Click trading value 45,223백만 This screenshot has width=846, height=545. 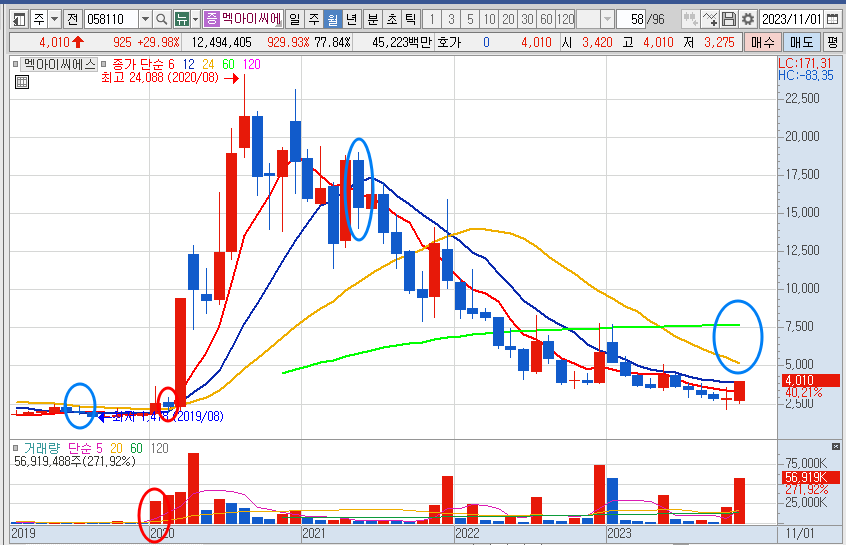pos(401,42)
